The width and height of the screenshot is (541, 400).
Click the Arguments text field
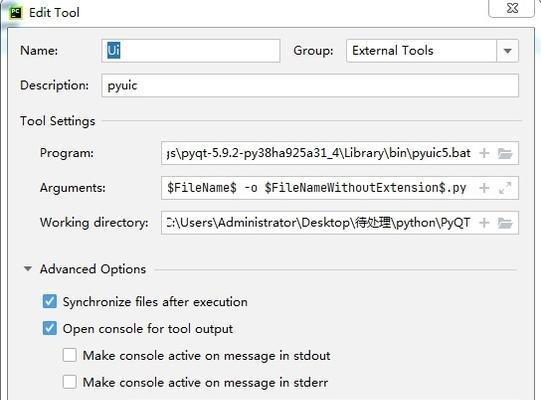point(319,188)
